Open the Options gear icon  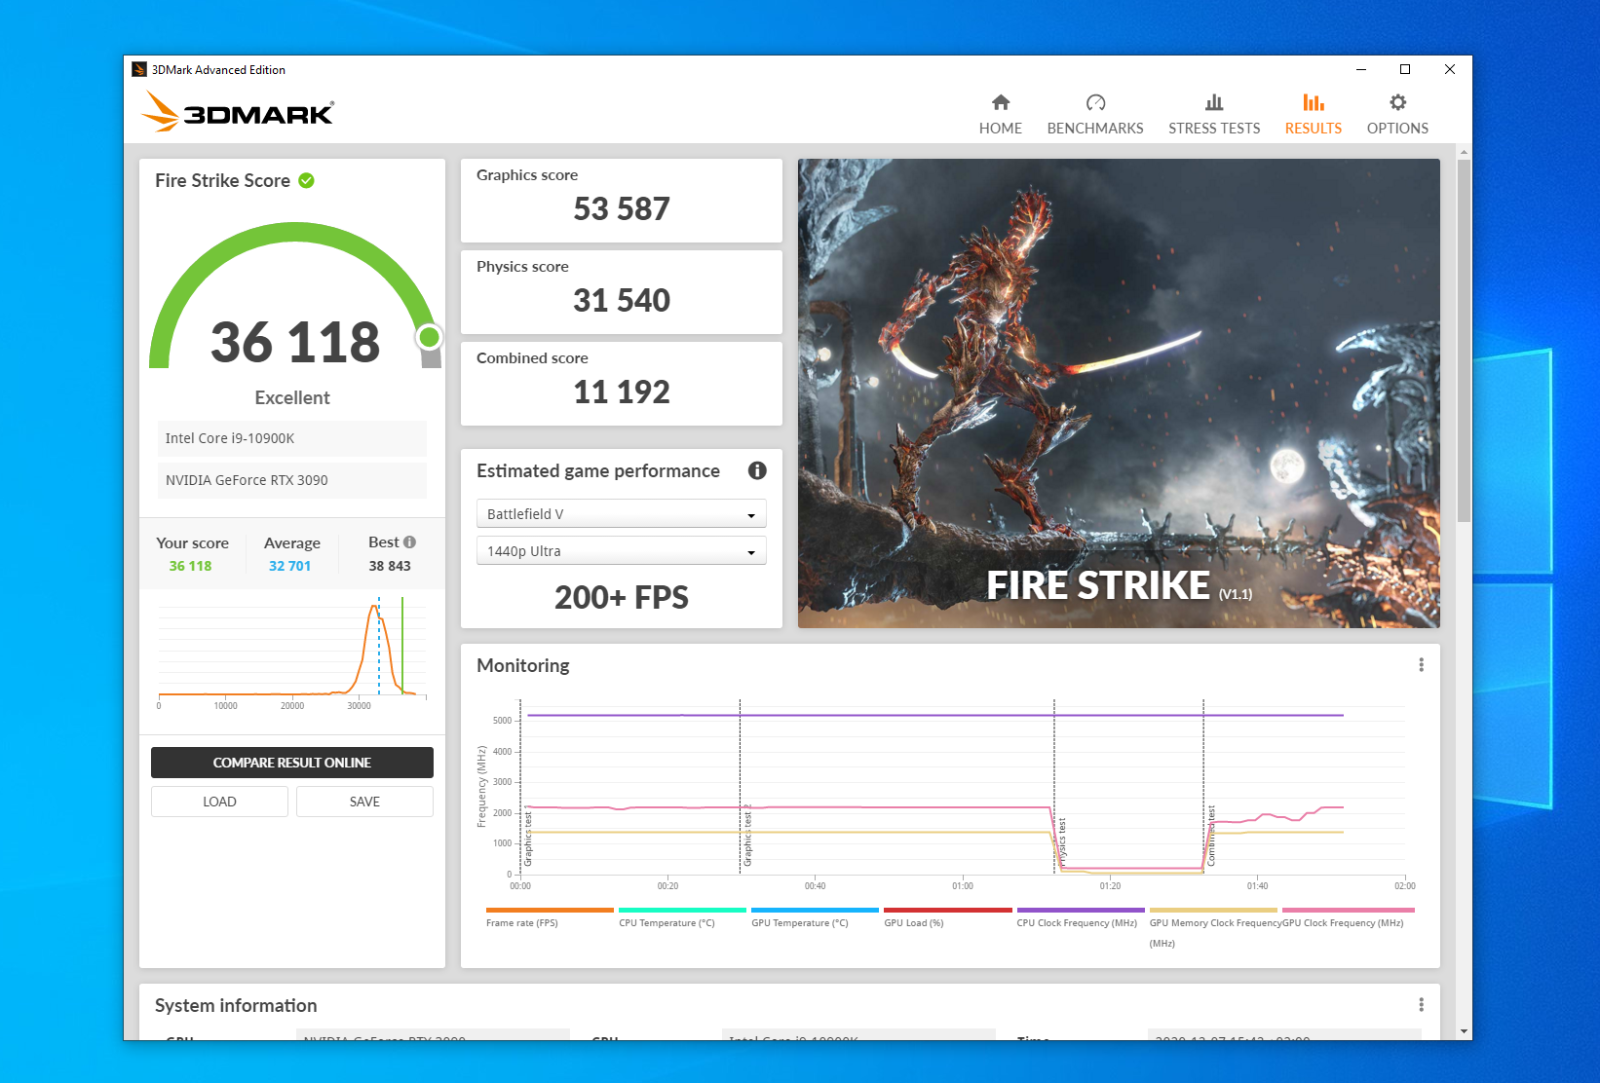click(x=1397, y=102)
